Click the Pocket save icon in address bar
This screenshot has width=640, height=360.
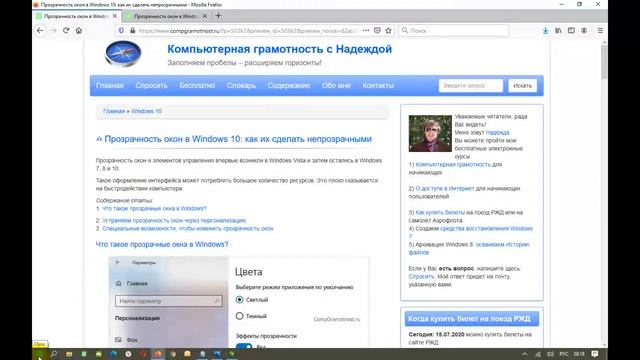tap(377, 31)
